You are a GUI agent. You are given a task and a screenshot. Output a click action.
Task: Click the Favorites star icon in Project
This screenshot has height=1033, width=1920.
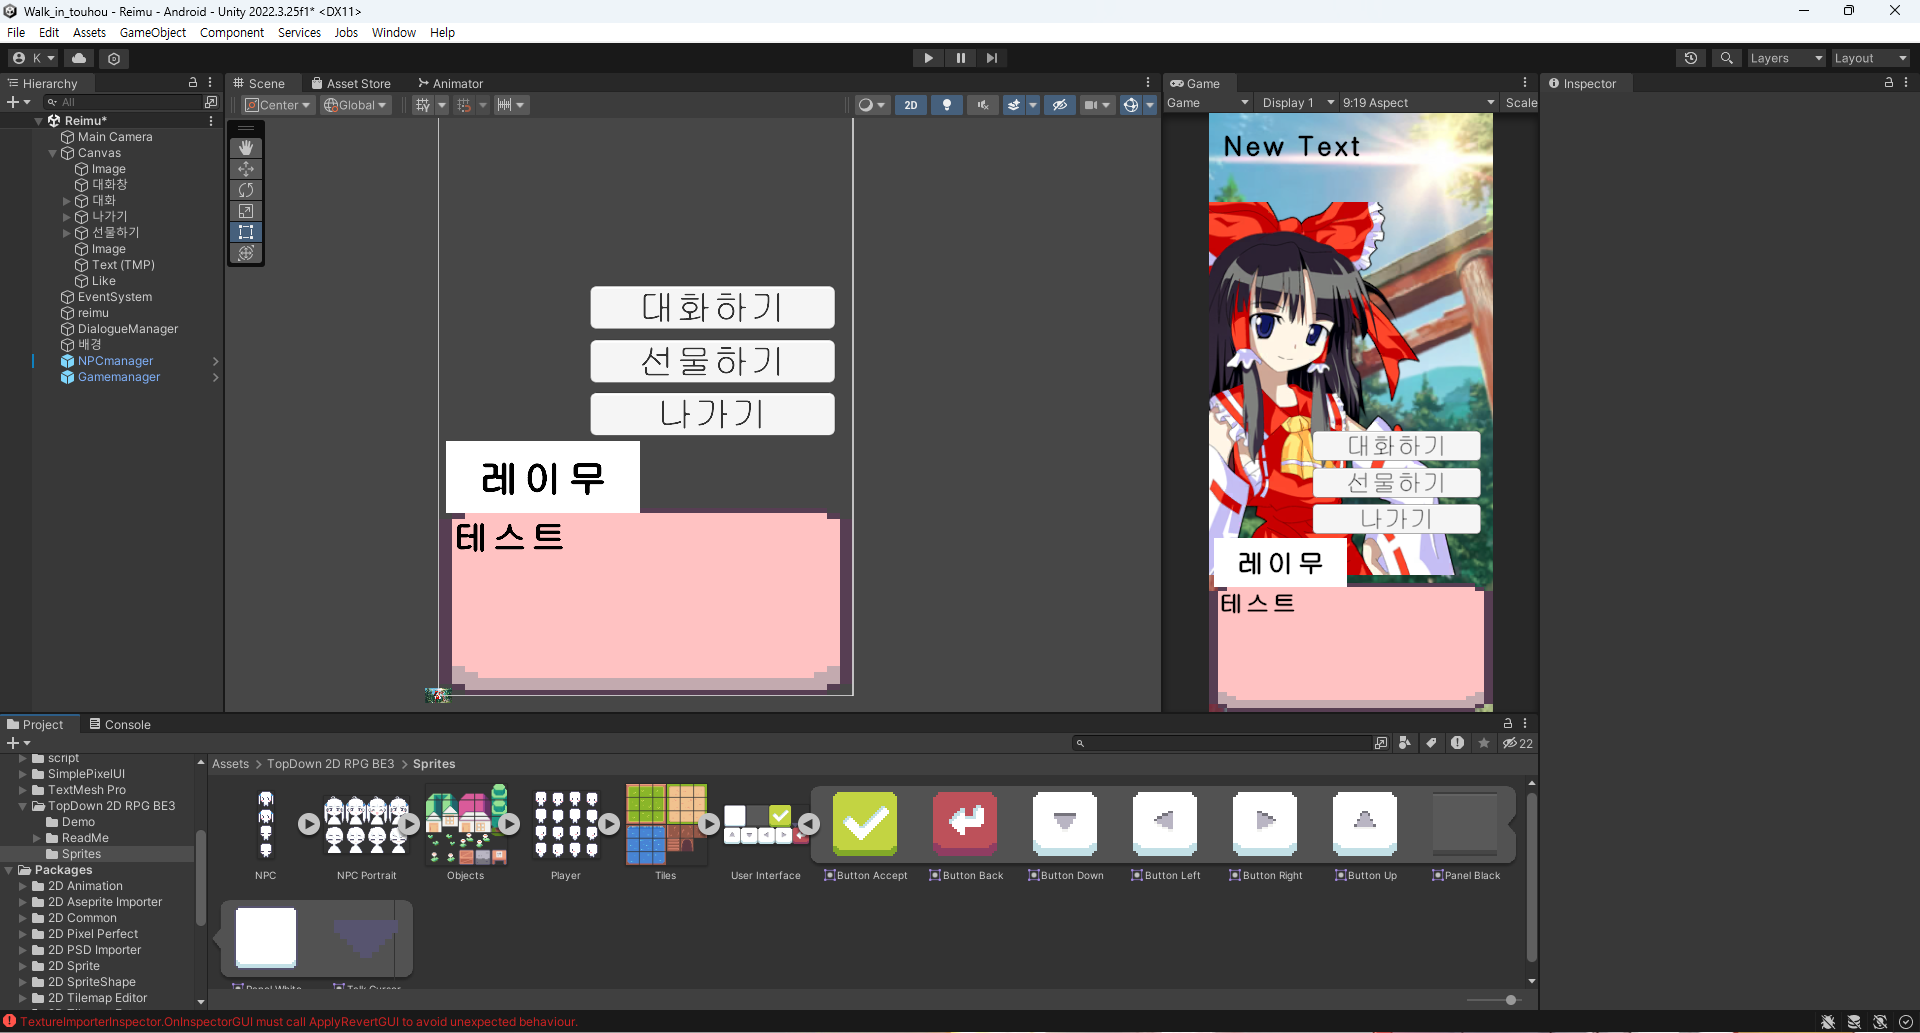pos(1484,743)
